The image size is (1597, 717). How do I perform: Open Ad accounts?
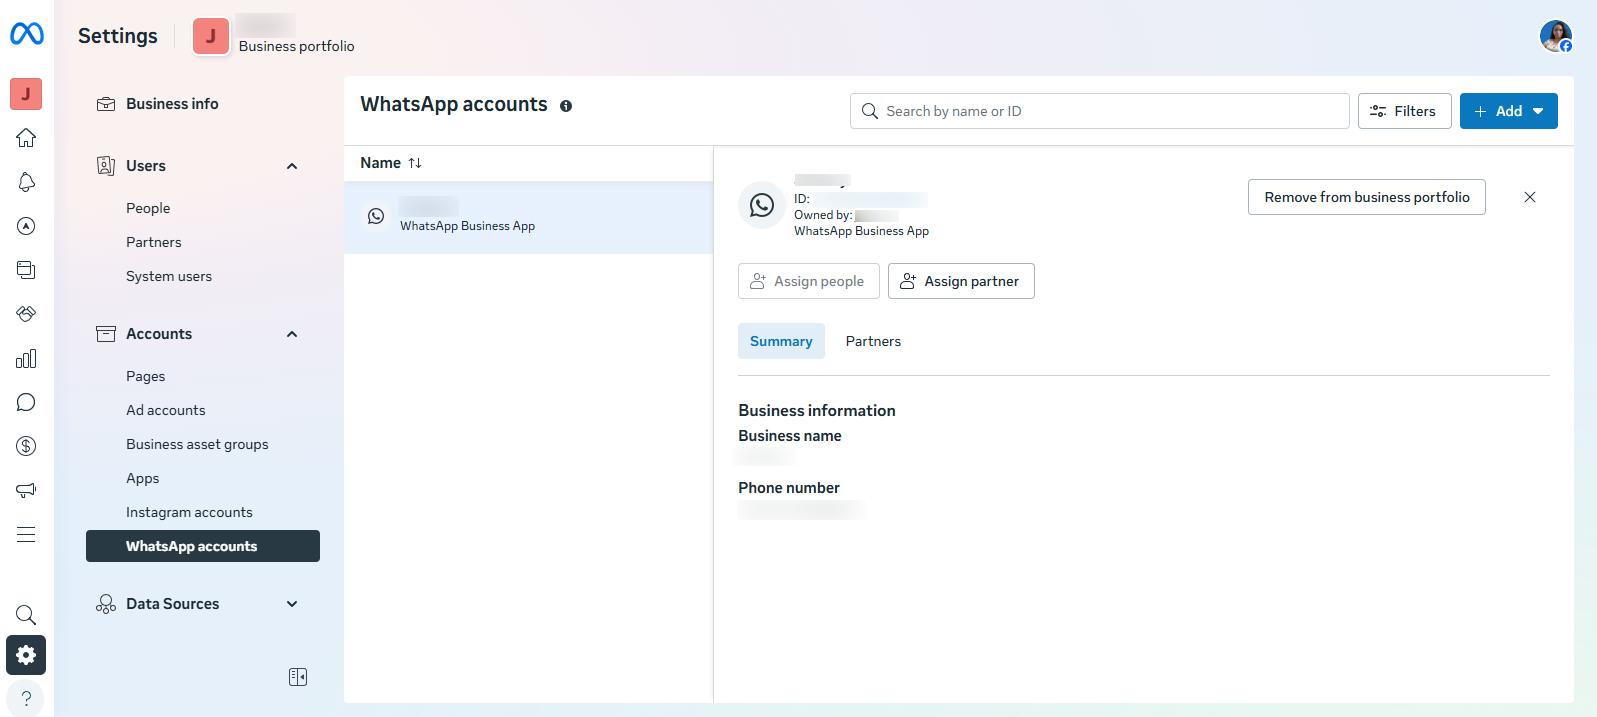[x=166, y=410]
